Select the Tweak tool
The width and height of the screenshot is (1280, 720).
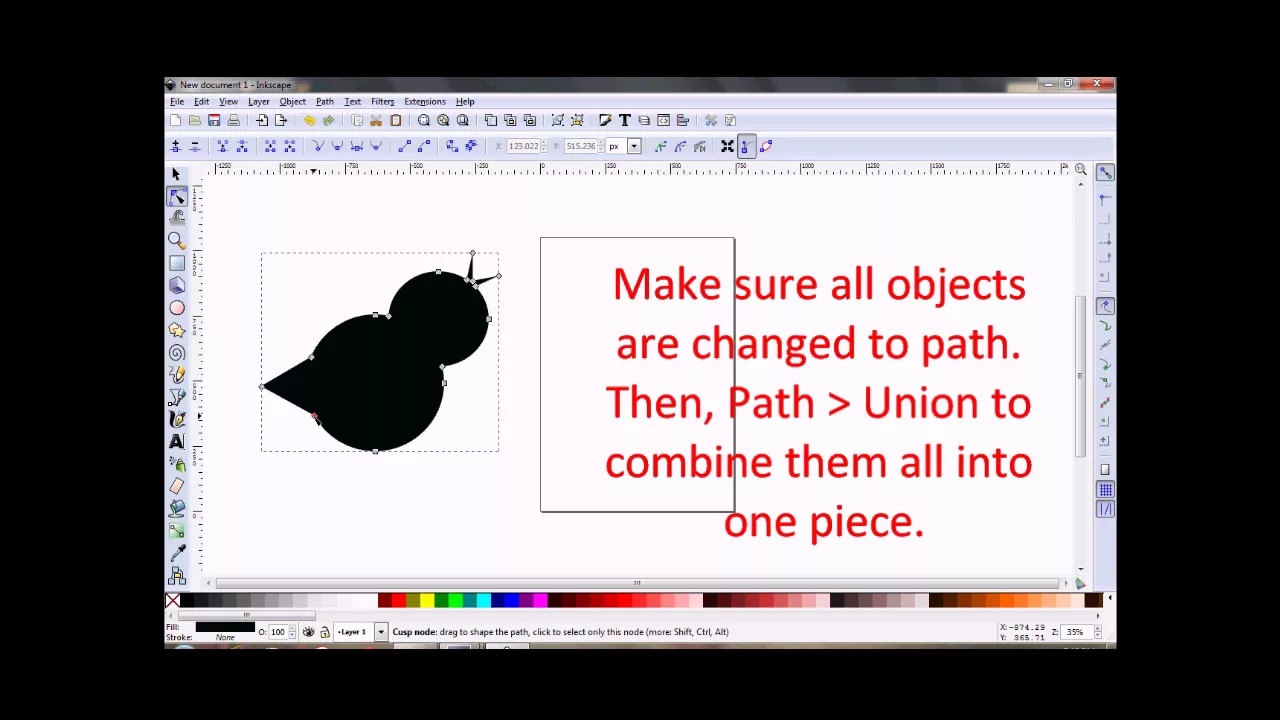pos(177,217)
